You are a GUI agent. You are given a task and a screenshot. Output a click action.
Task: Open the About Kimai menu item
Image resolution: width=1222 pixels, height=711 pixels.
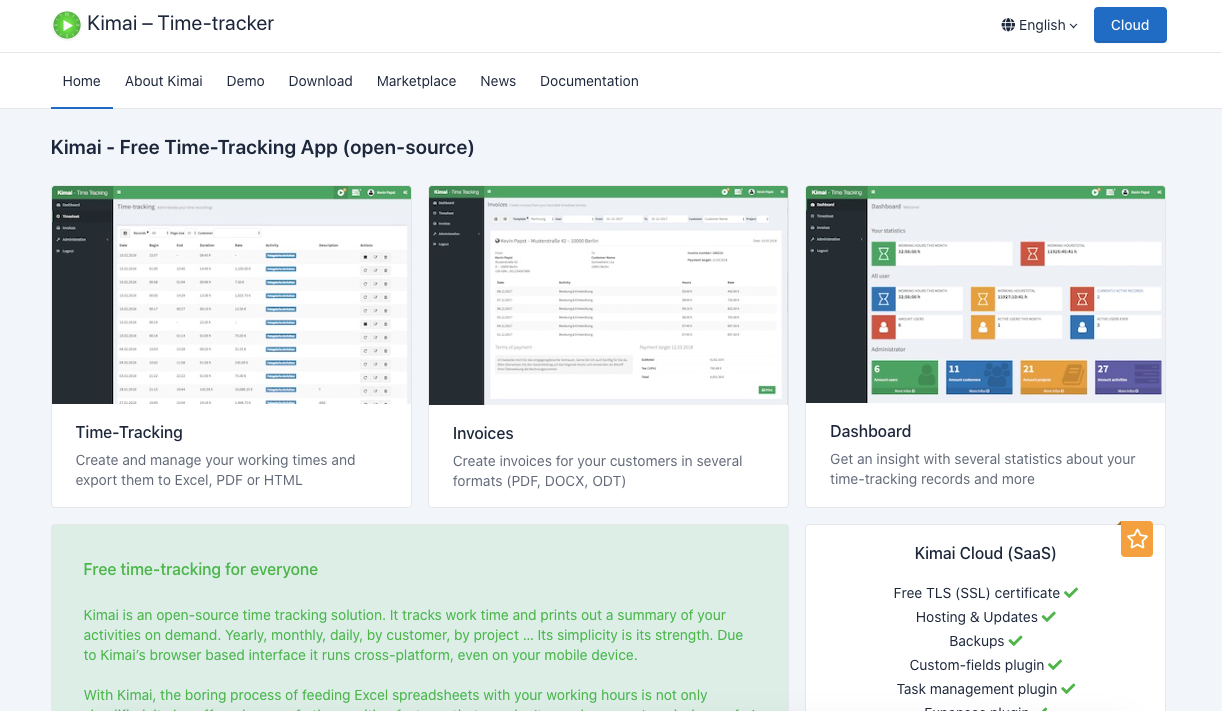[x=164, y=81]
